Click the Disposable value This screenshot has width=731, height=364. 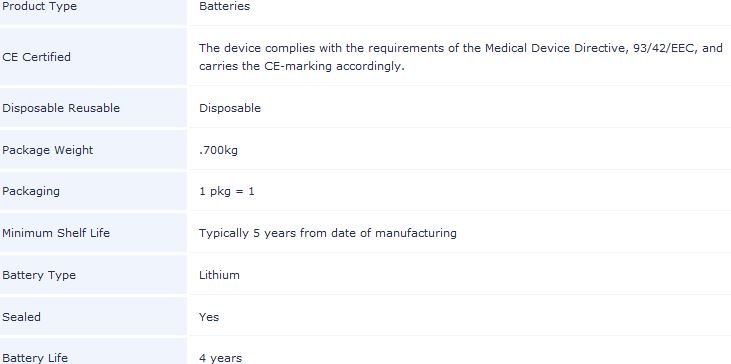click(230, 108)
